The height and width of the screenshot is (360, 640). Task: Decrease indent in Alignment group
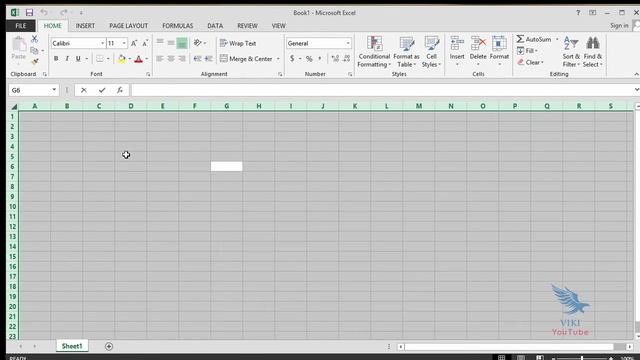[x=198, y=59]
